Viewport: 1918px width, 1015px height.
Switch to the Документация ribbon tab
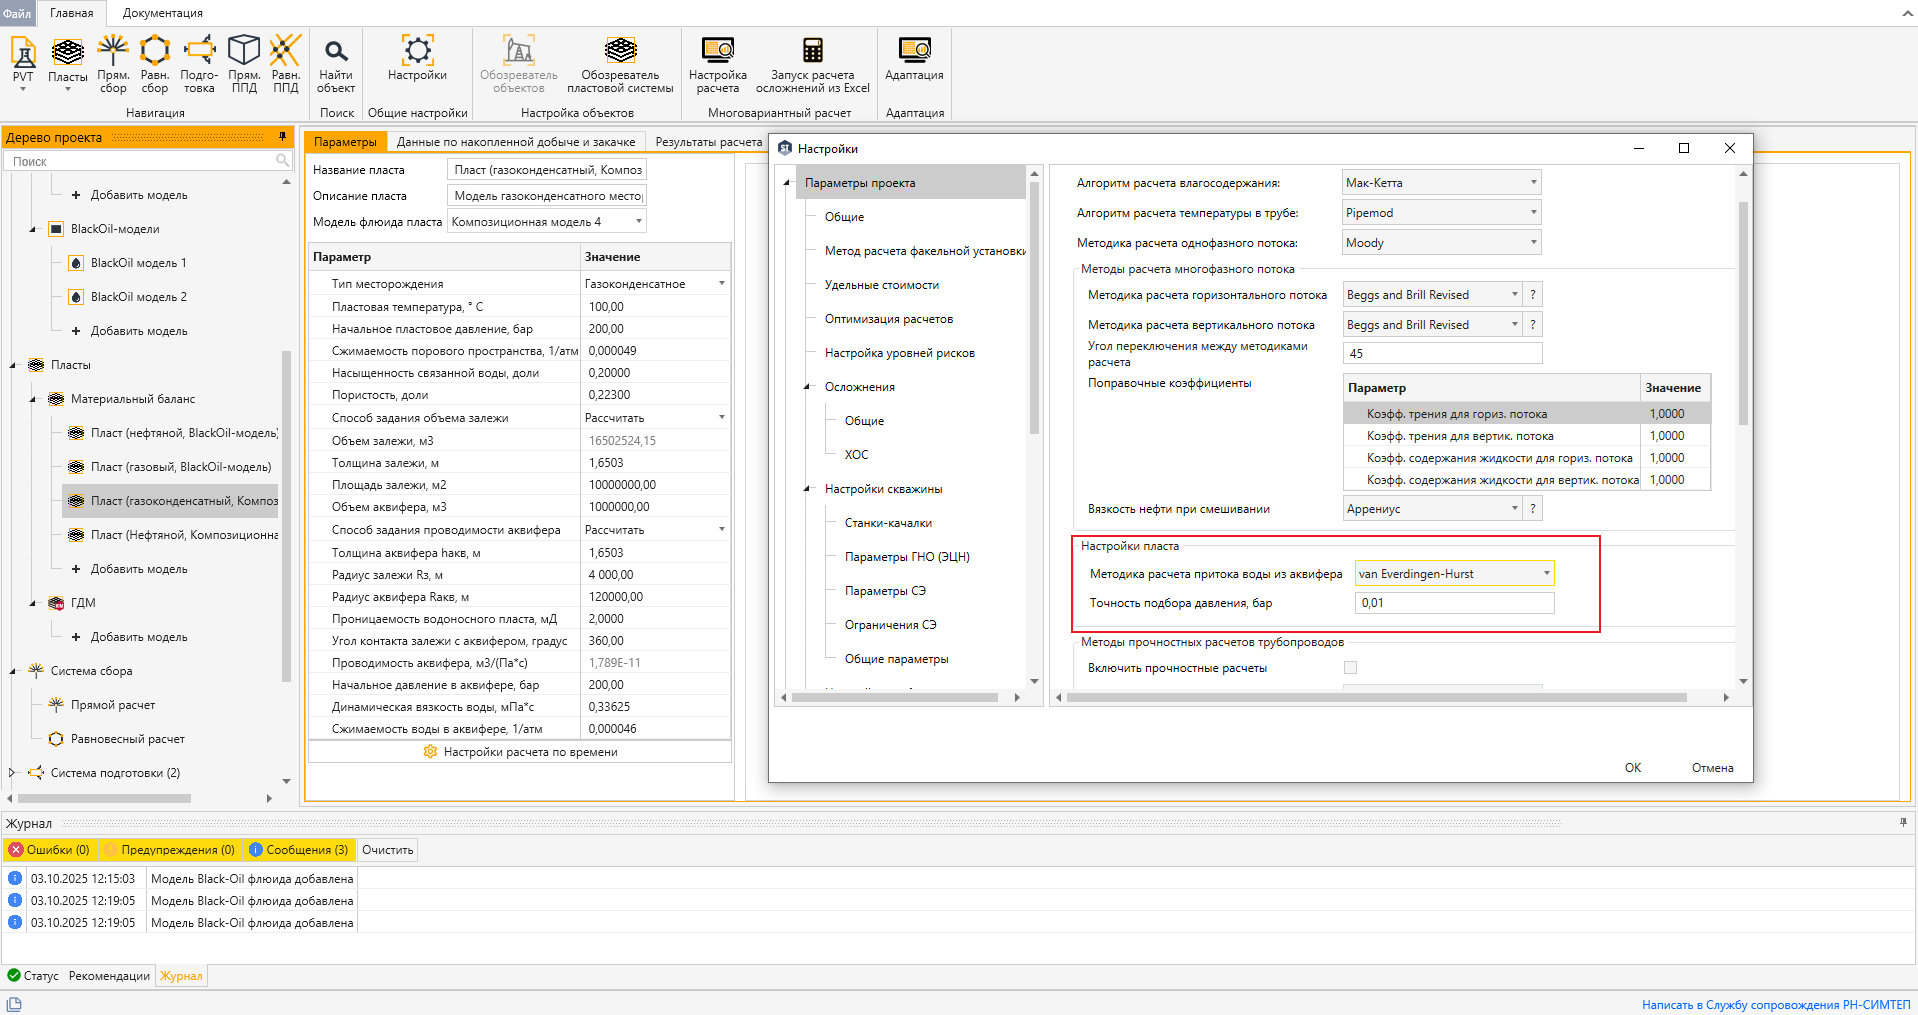tap(162, 13)
